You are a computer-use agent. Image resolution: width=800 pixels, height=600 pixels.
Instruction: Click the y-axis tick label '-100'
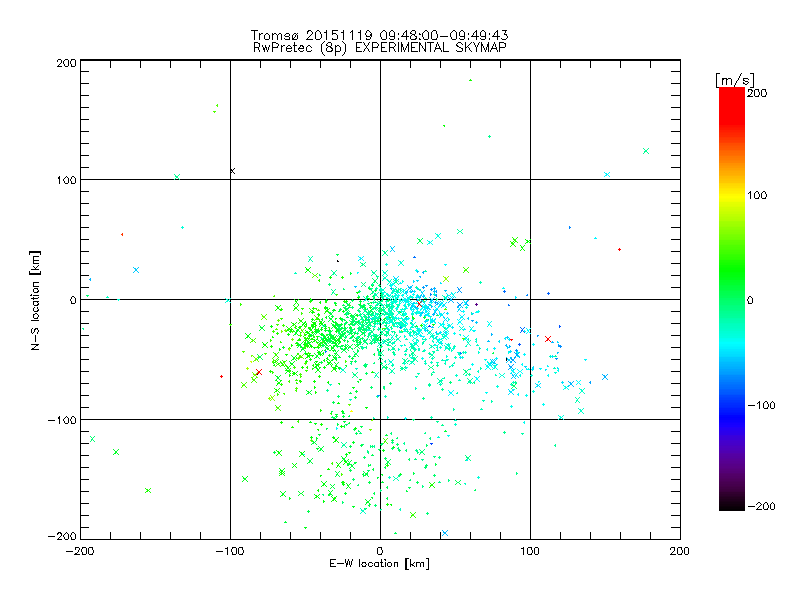click(62, 420)
